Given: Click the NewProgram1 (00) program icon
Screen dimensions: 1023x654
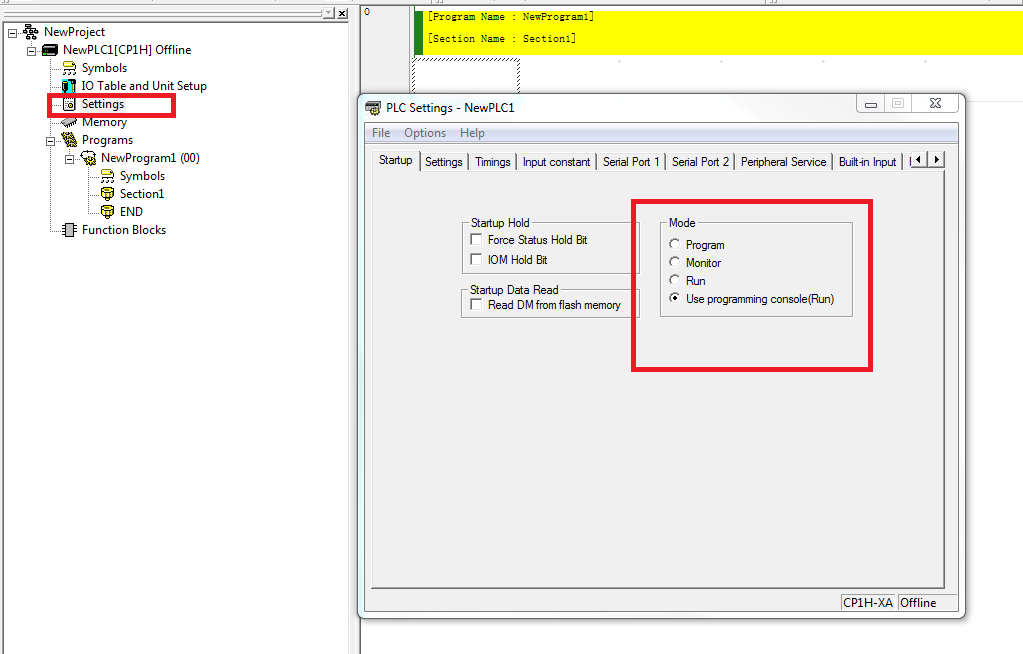Looking at the screenshot, I should pyautogui.click(x=88, y=158).
